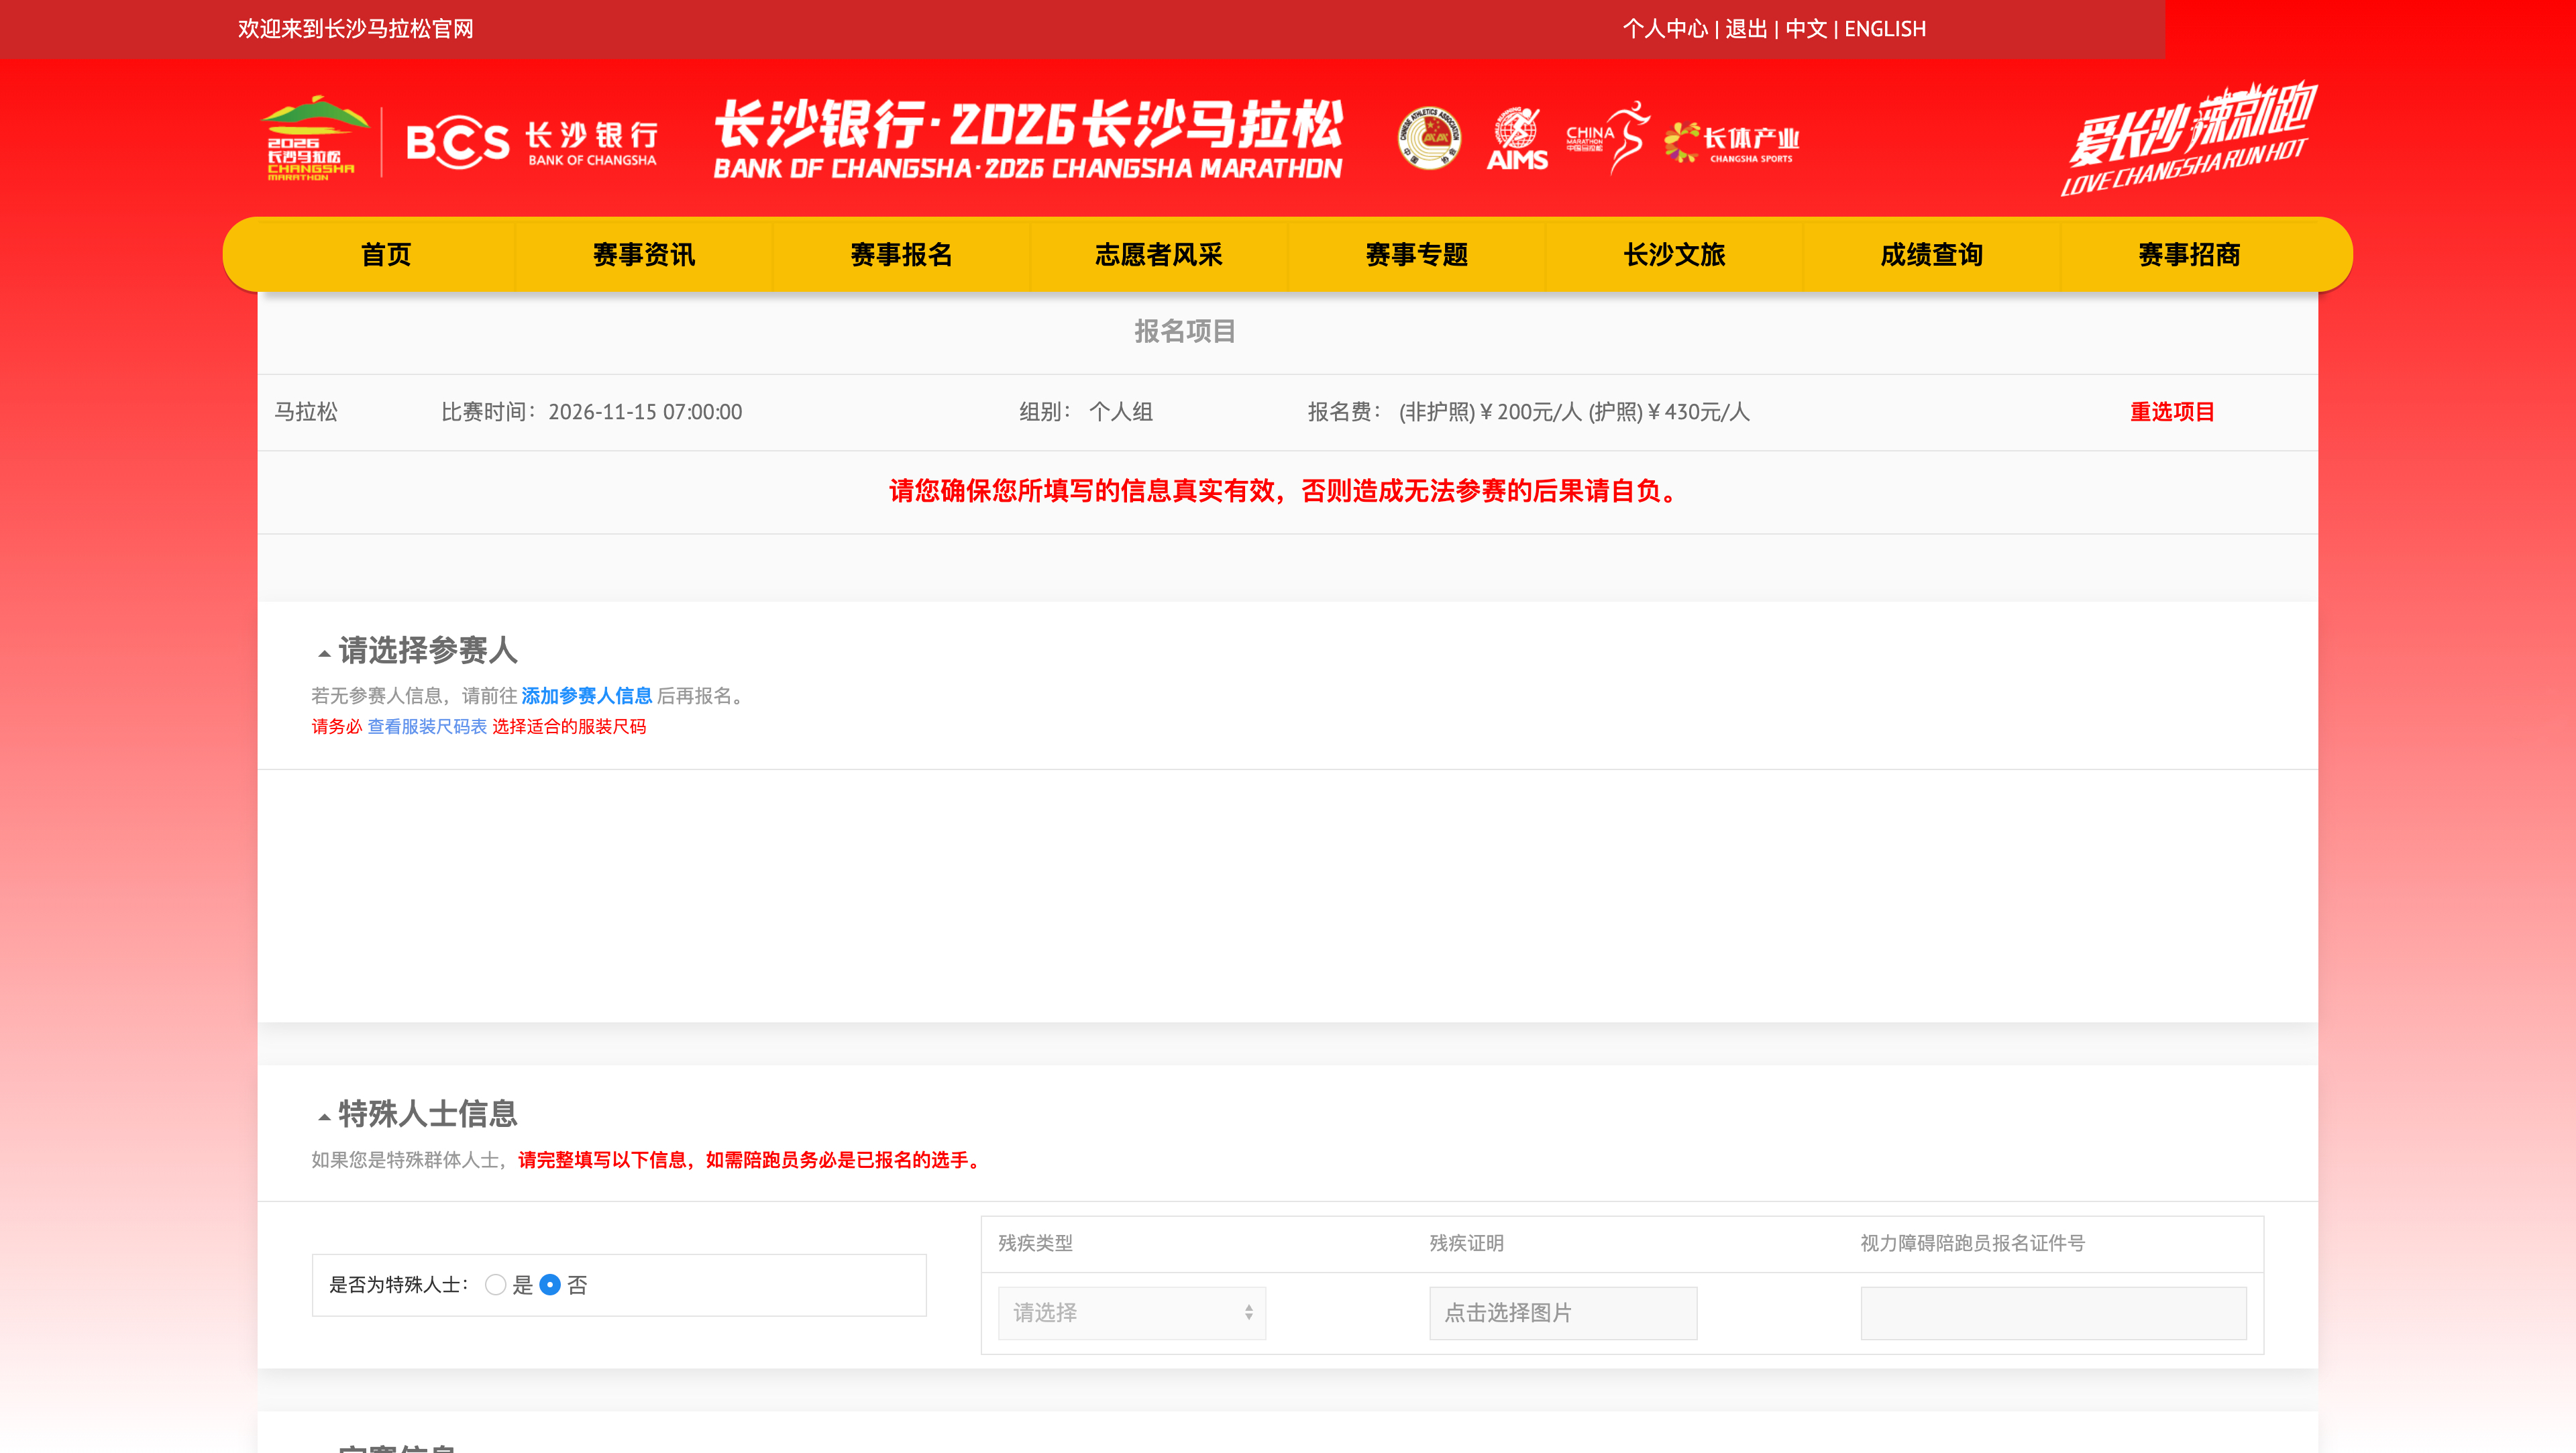Click the 视力障碍陪跑员报名证件号 column header

[x=1972, y=1243]
